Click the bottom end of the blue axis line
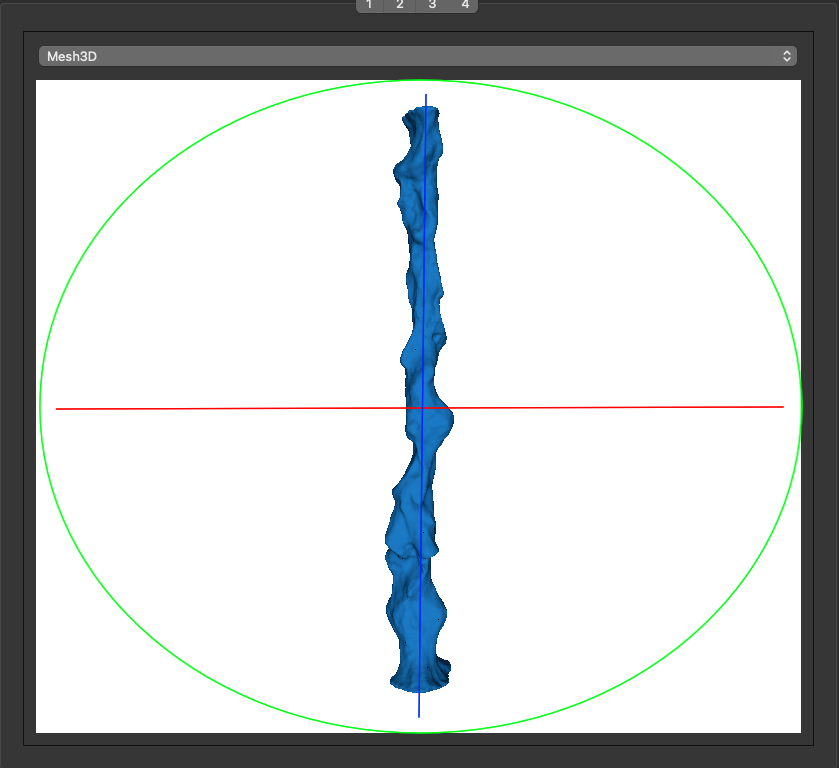Image resolution: width=839 pixels, height=768 pixels. [419, 716]
